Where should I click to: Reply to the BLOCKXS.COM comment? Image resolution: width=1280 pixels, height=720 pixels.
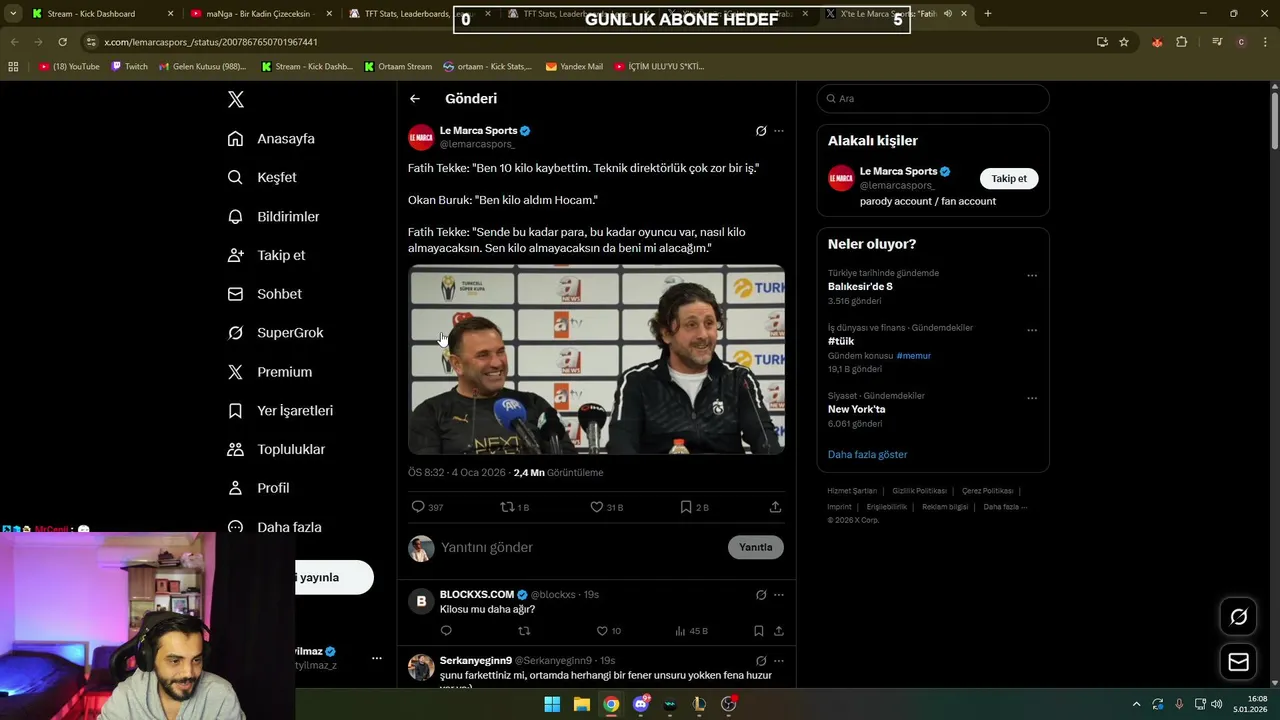(446, 631)
